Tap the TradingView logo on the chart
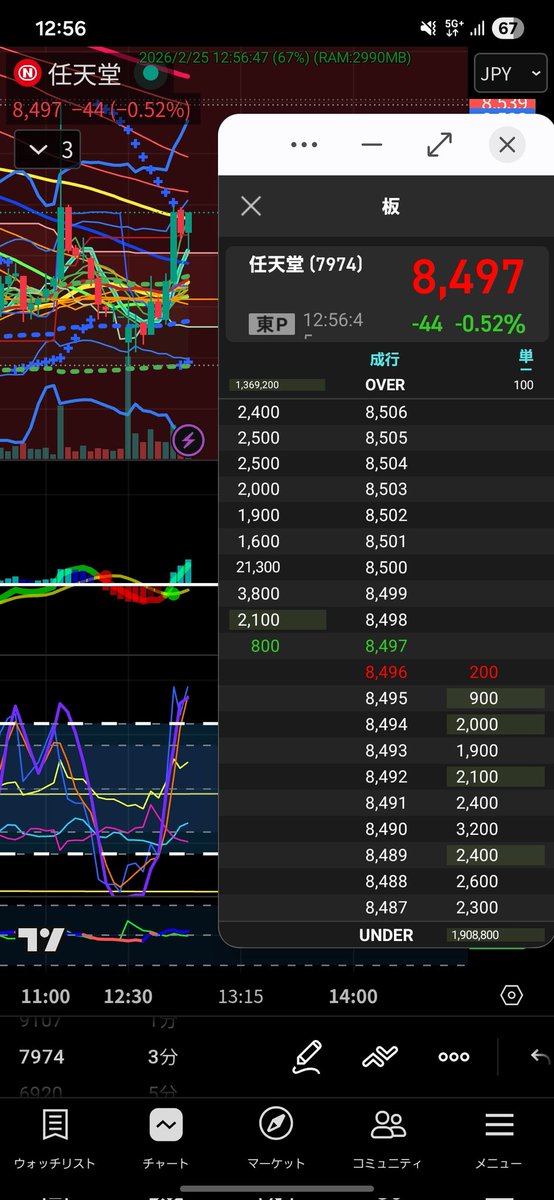 point(41,939)
